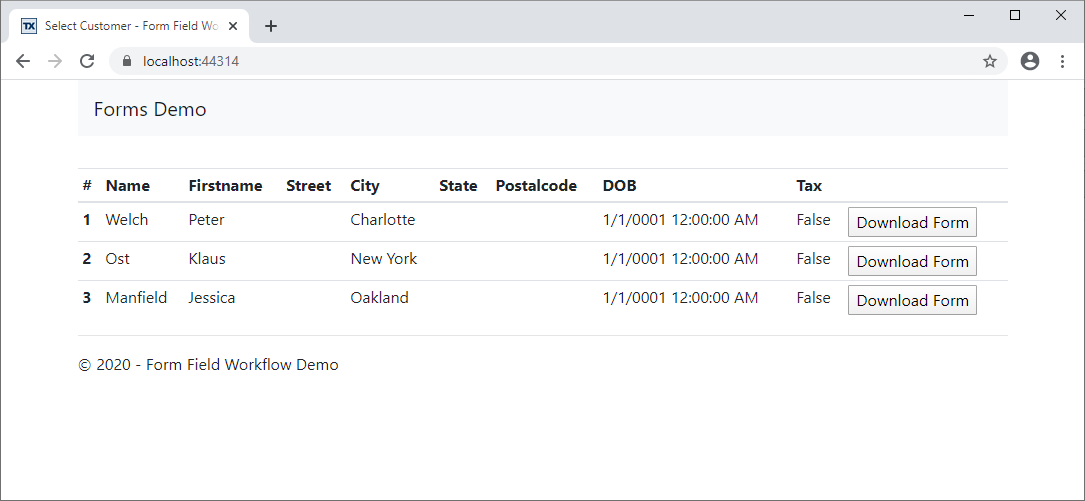The image size is (1085, 501).
Task: View site security info via the lock icon
Action: pos(127,61)
